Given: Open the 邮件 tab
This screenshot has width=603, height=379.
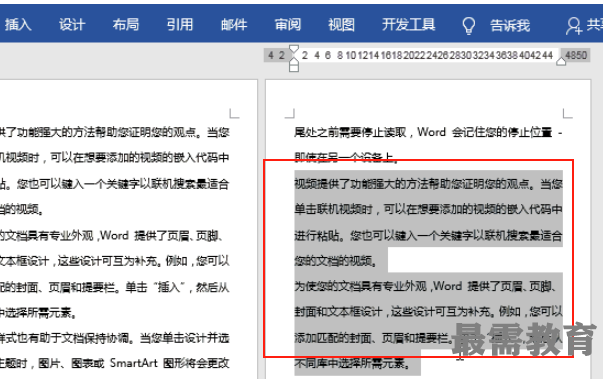Looking at the screenshot, I should coord(233,25).
